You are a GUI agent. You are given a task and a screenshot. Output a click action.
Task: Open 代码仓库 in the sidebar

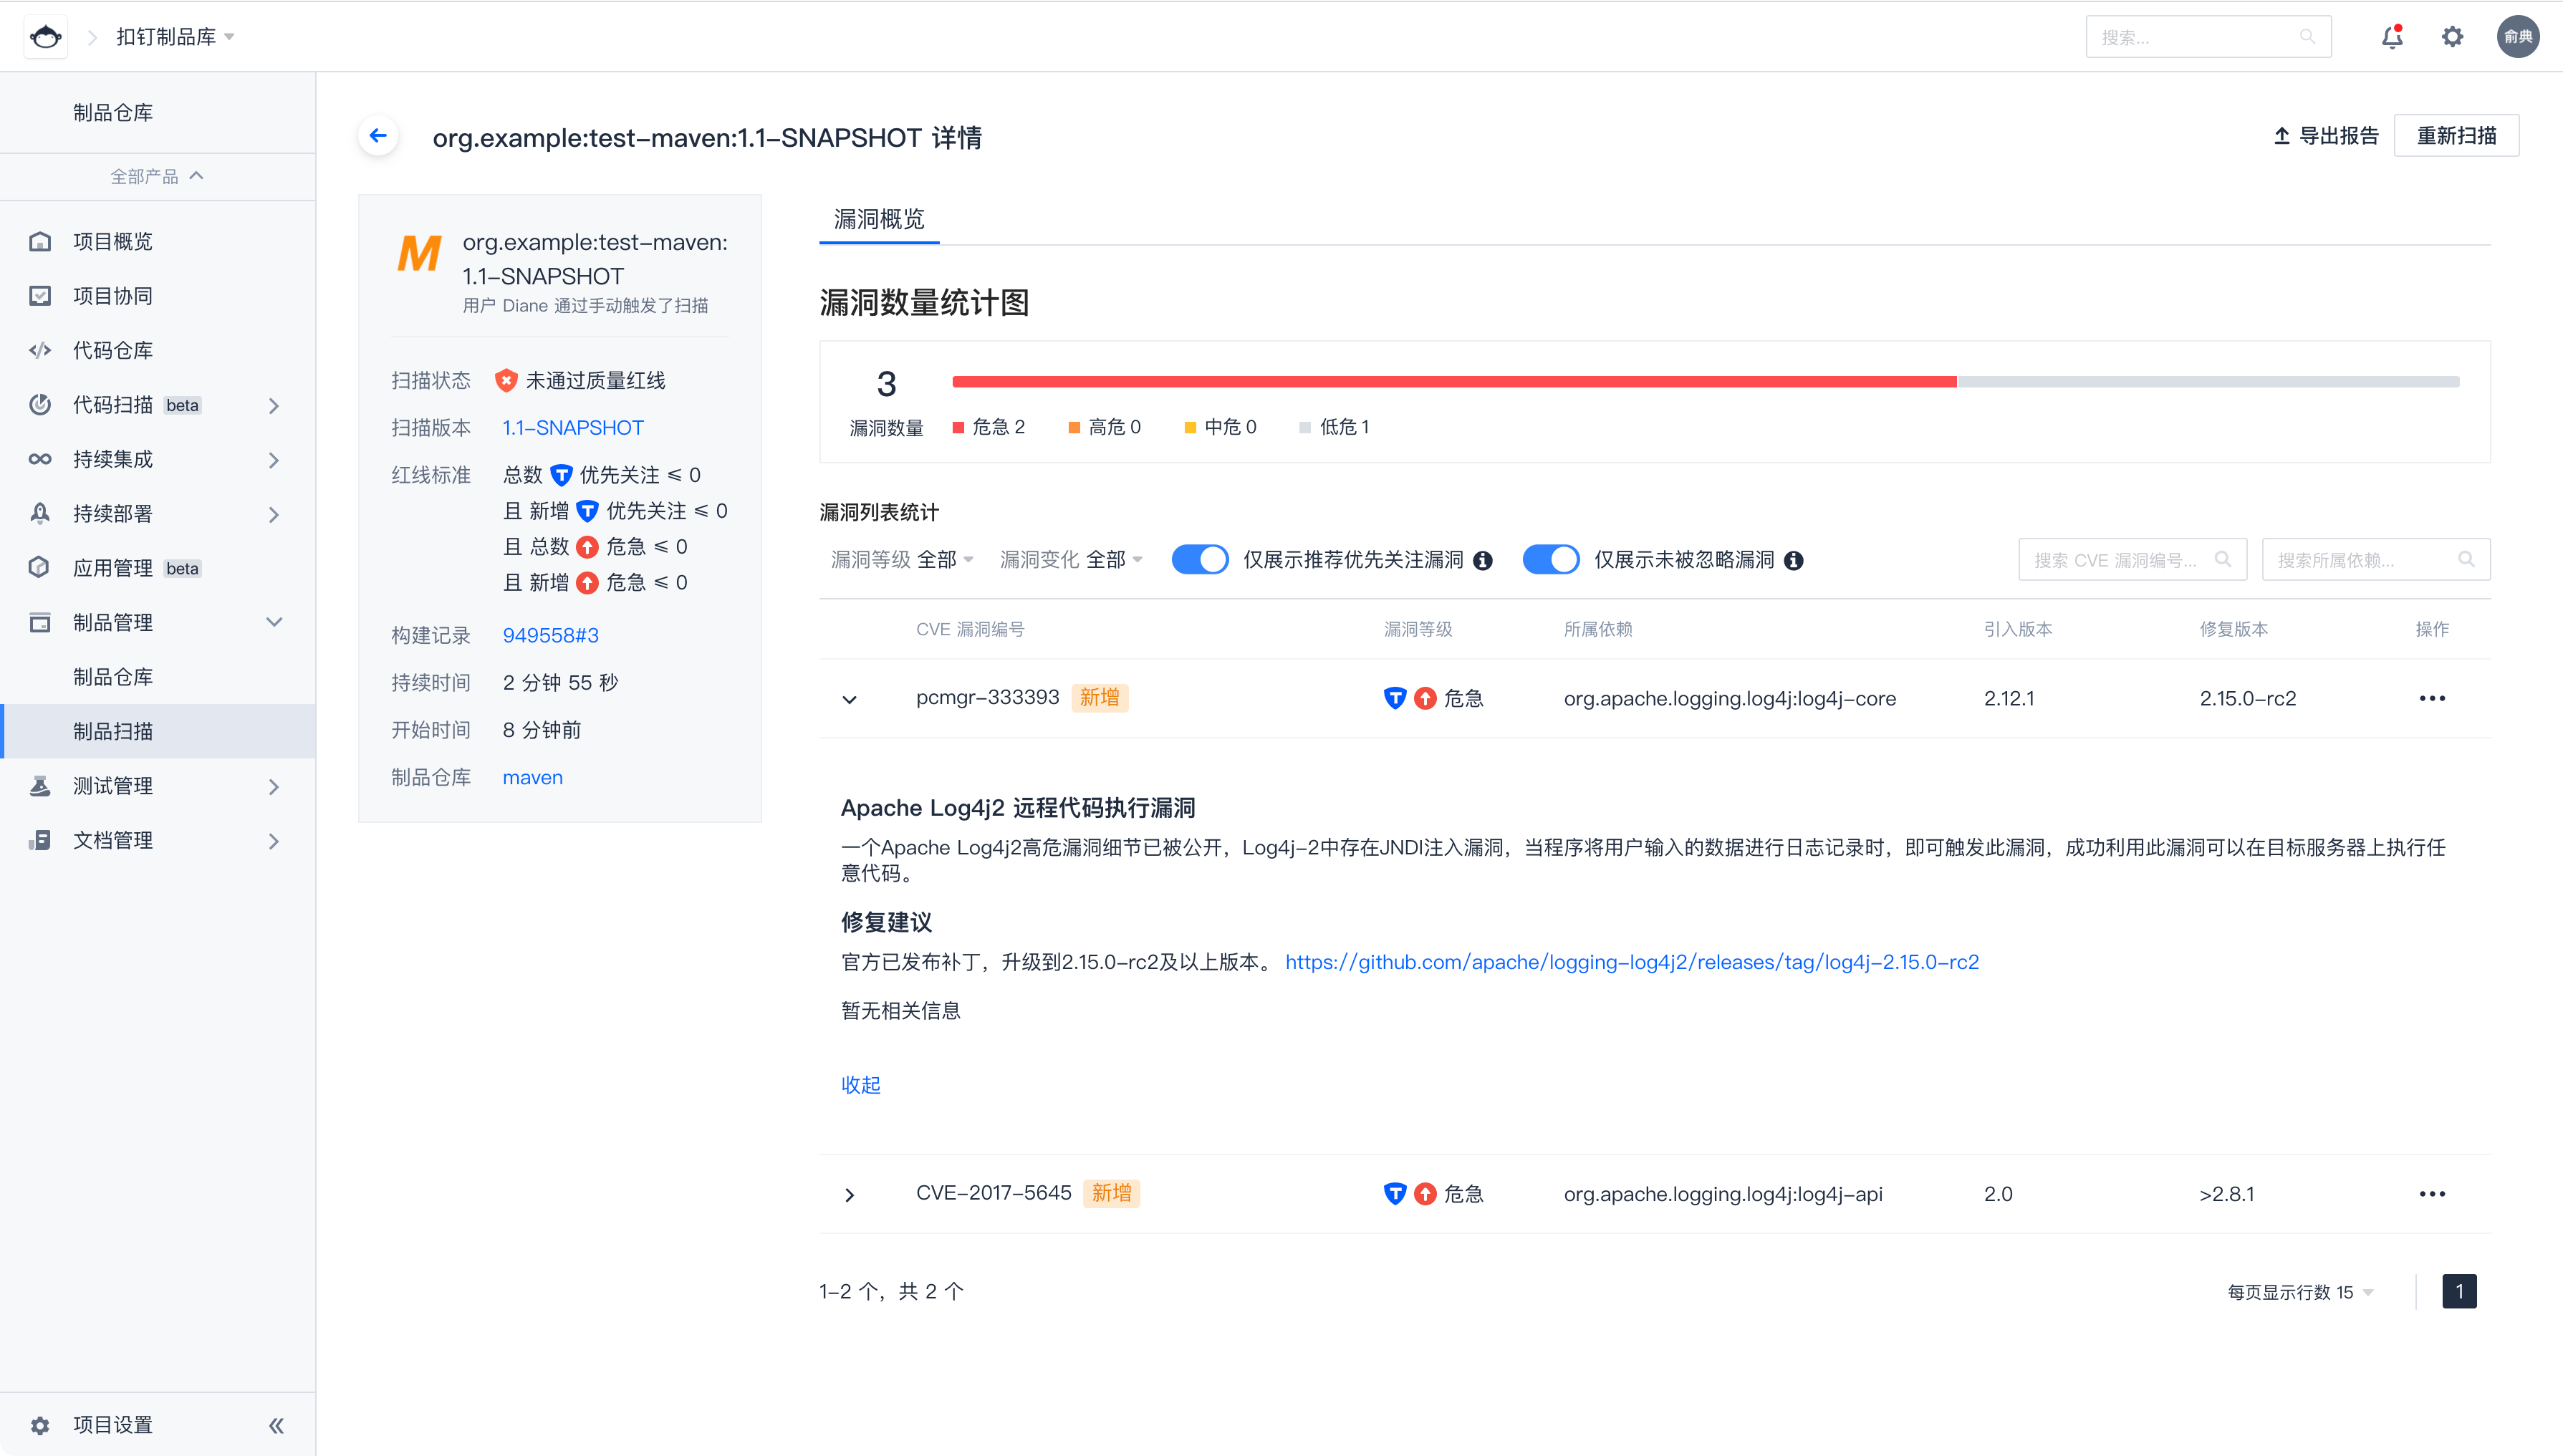click(113, 350)
